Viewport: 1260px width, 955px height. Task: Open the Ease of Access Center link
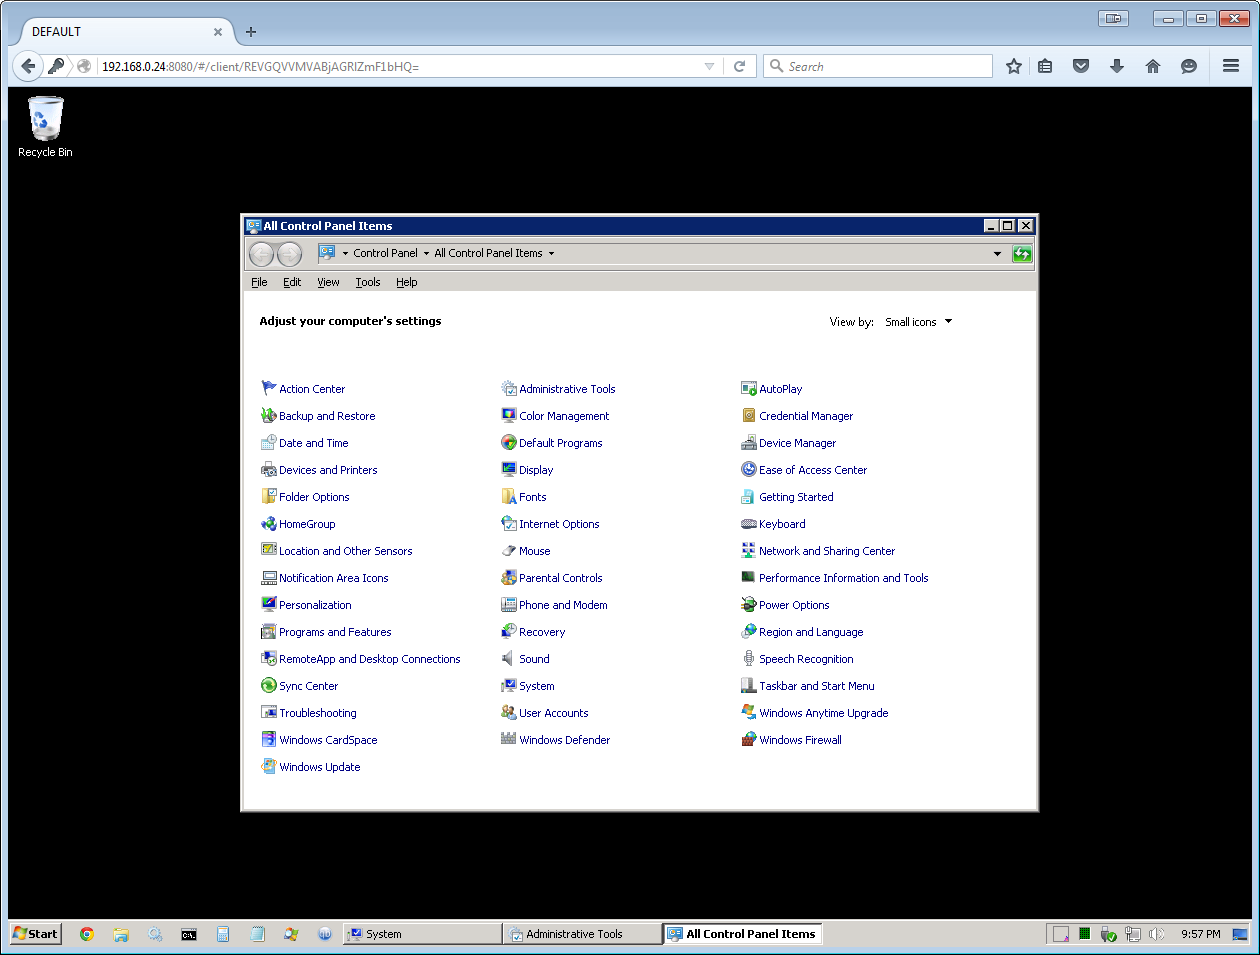pos(813,470)
